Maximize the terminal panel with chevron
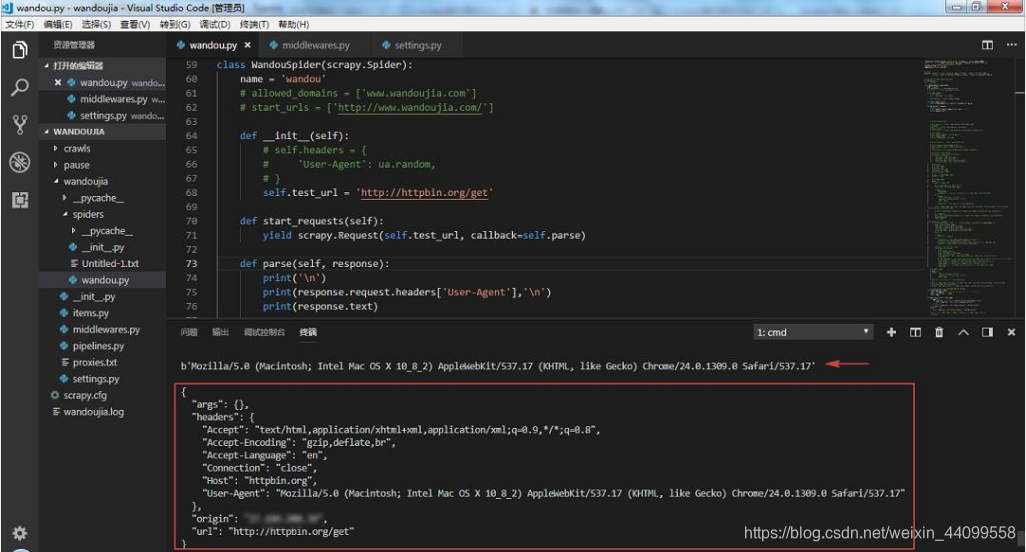This screenshot has height=552, width=1026. pos(963,332)
